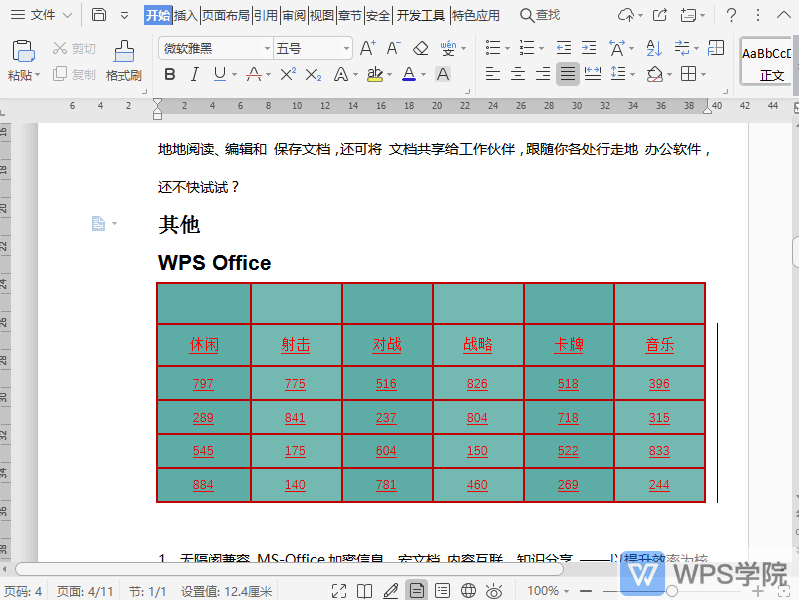The image size is (799, 600).
Task: Activate the Format Painter brush
Action: [124, 60]
